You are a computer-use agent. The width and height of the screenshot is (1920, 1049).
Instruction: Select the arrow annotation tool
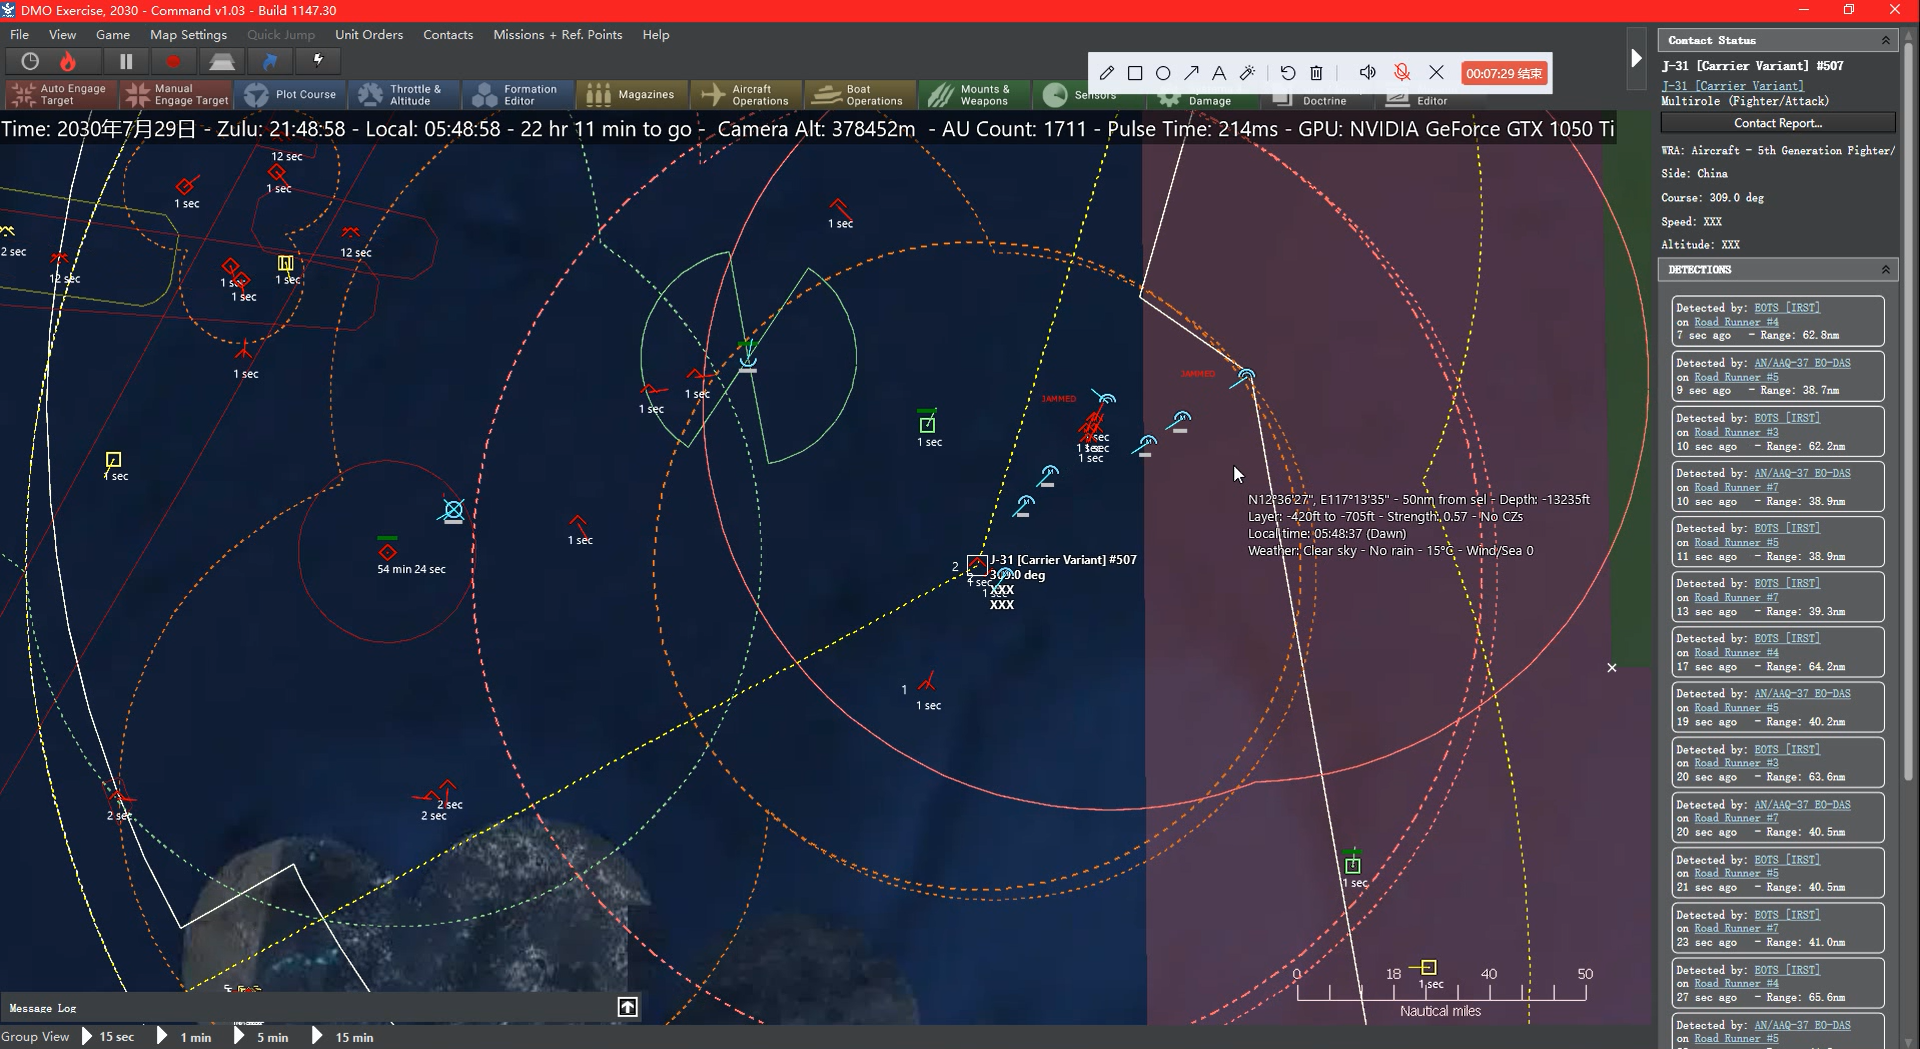coord(1191,72)
